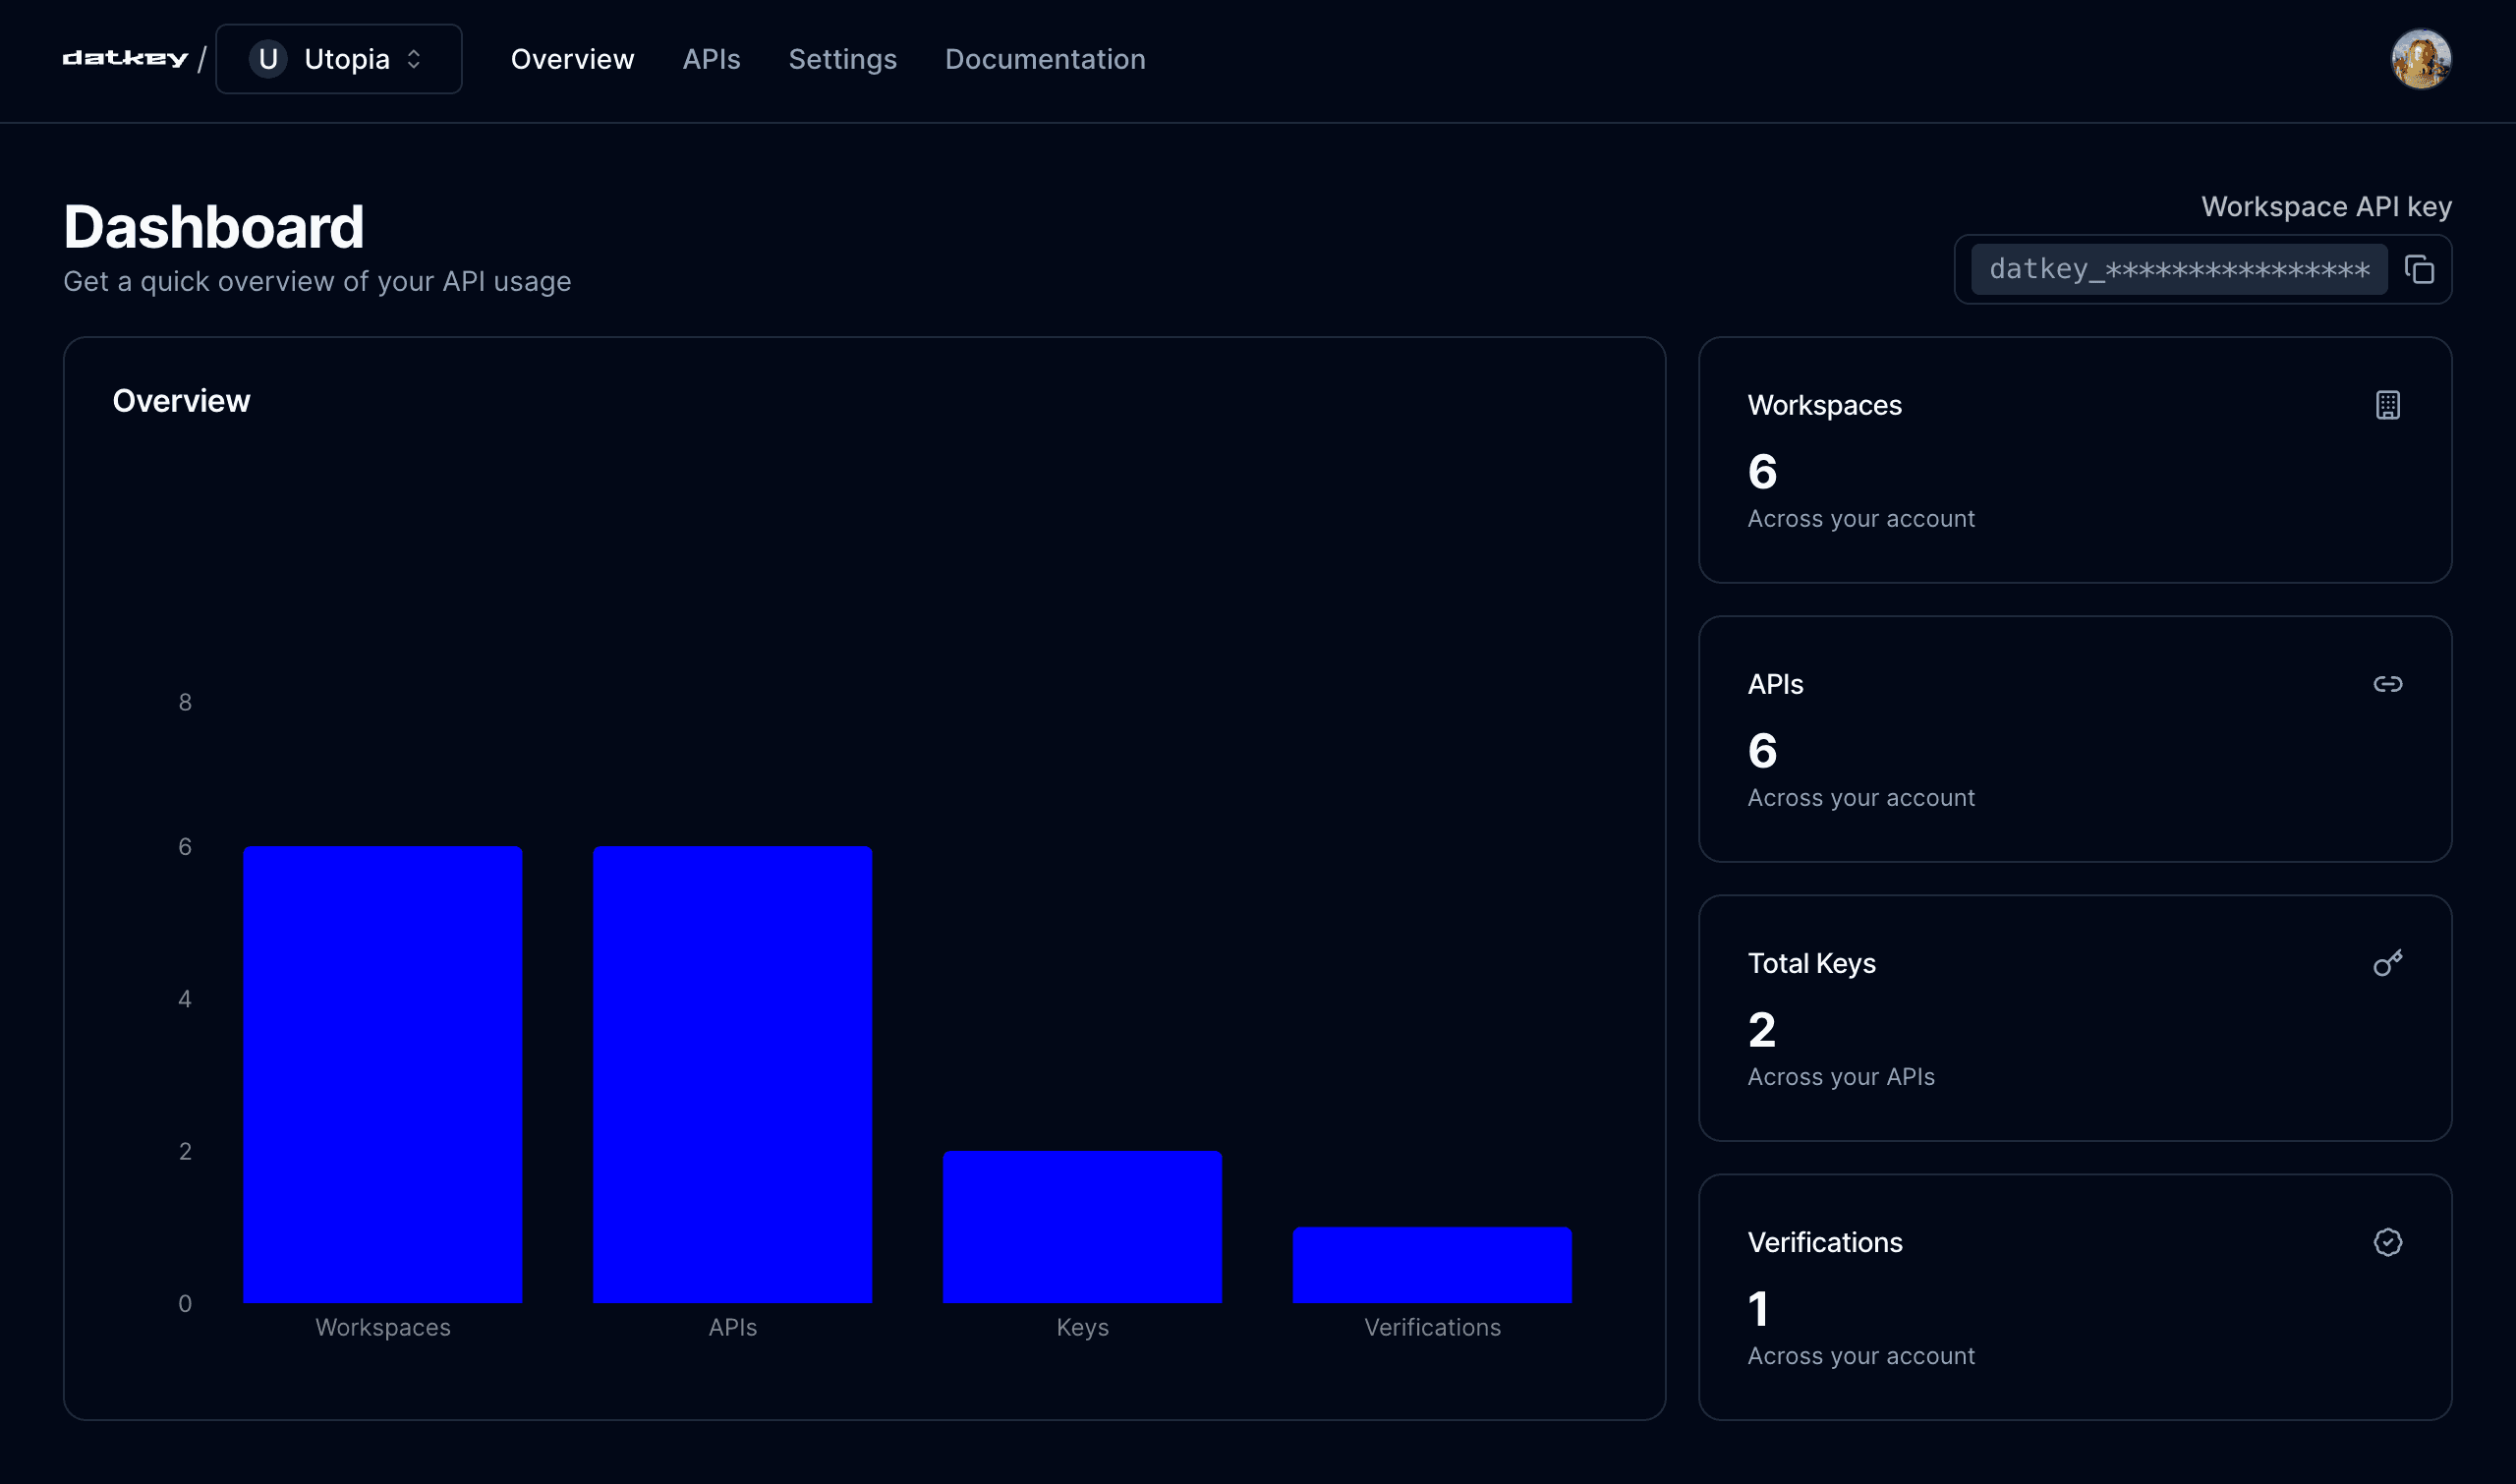Viewport: 2516px width, 1484px height.
Task: Click the key icon on Total Keys card
Action: click(x=2388, y=962)
